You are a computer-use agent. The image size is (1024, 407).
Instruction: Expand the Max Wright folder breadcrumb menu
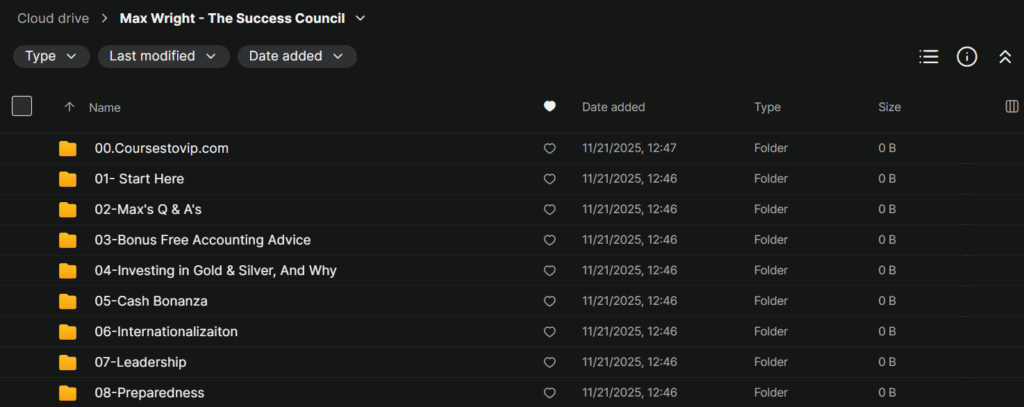tap(360, 18)
